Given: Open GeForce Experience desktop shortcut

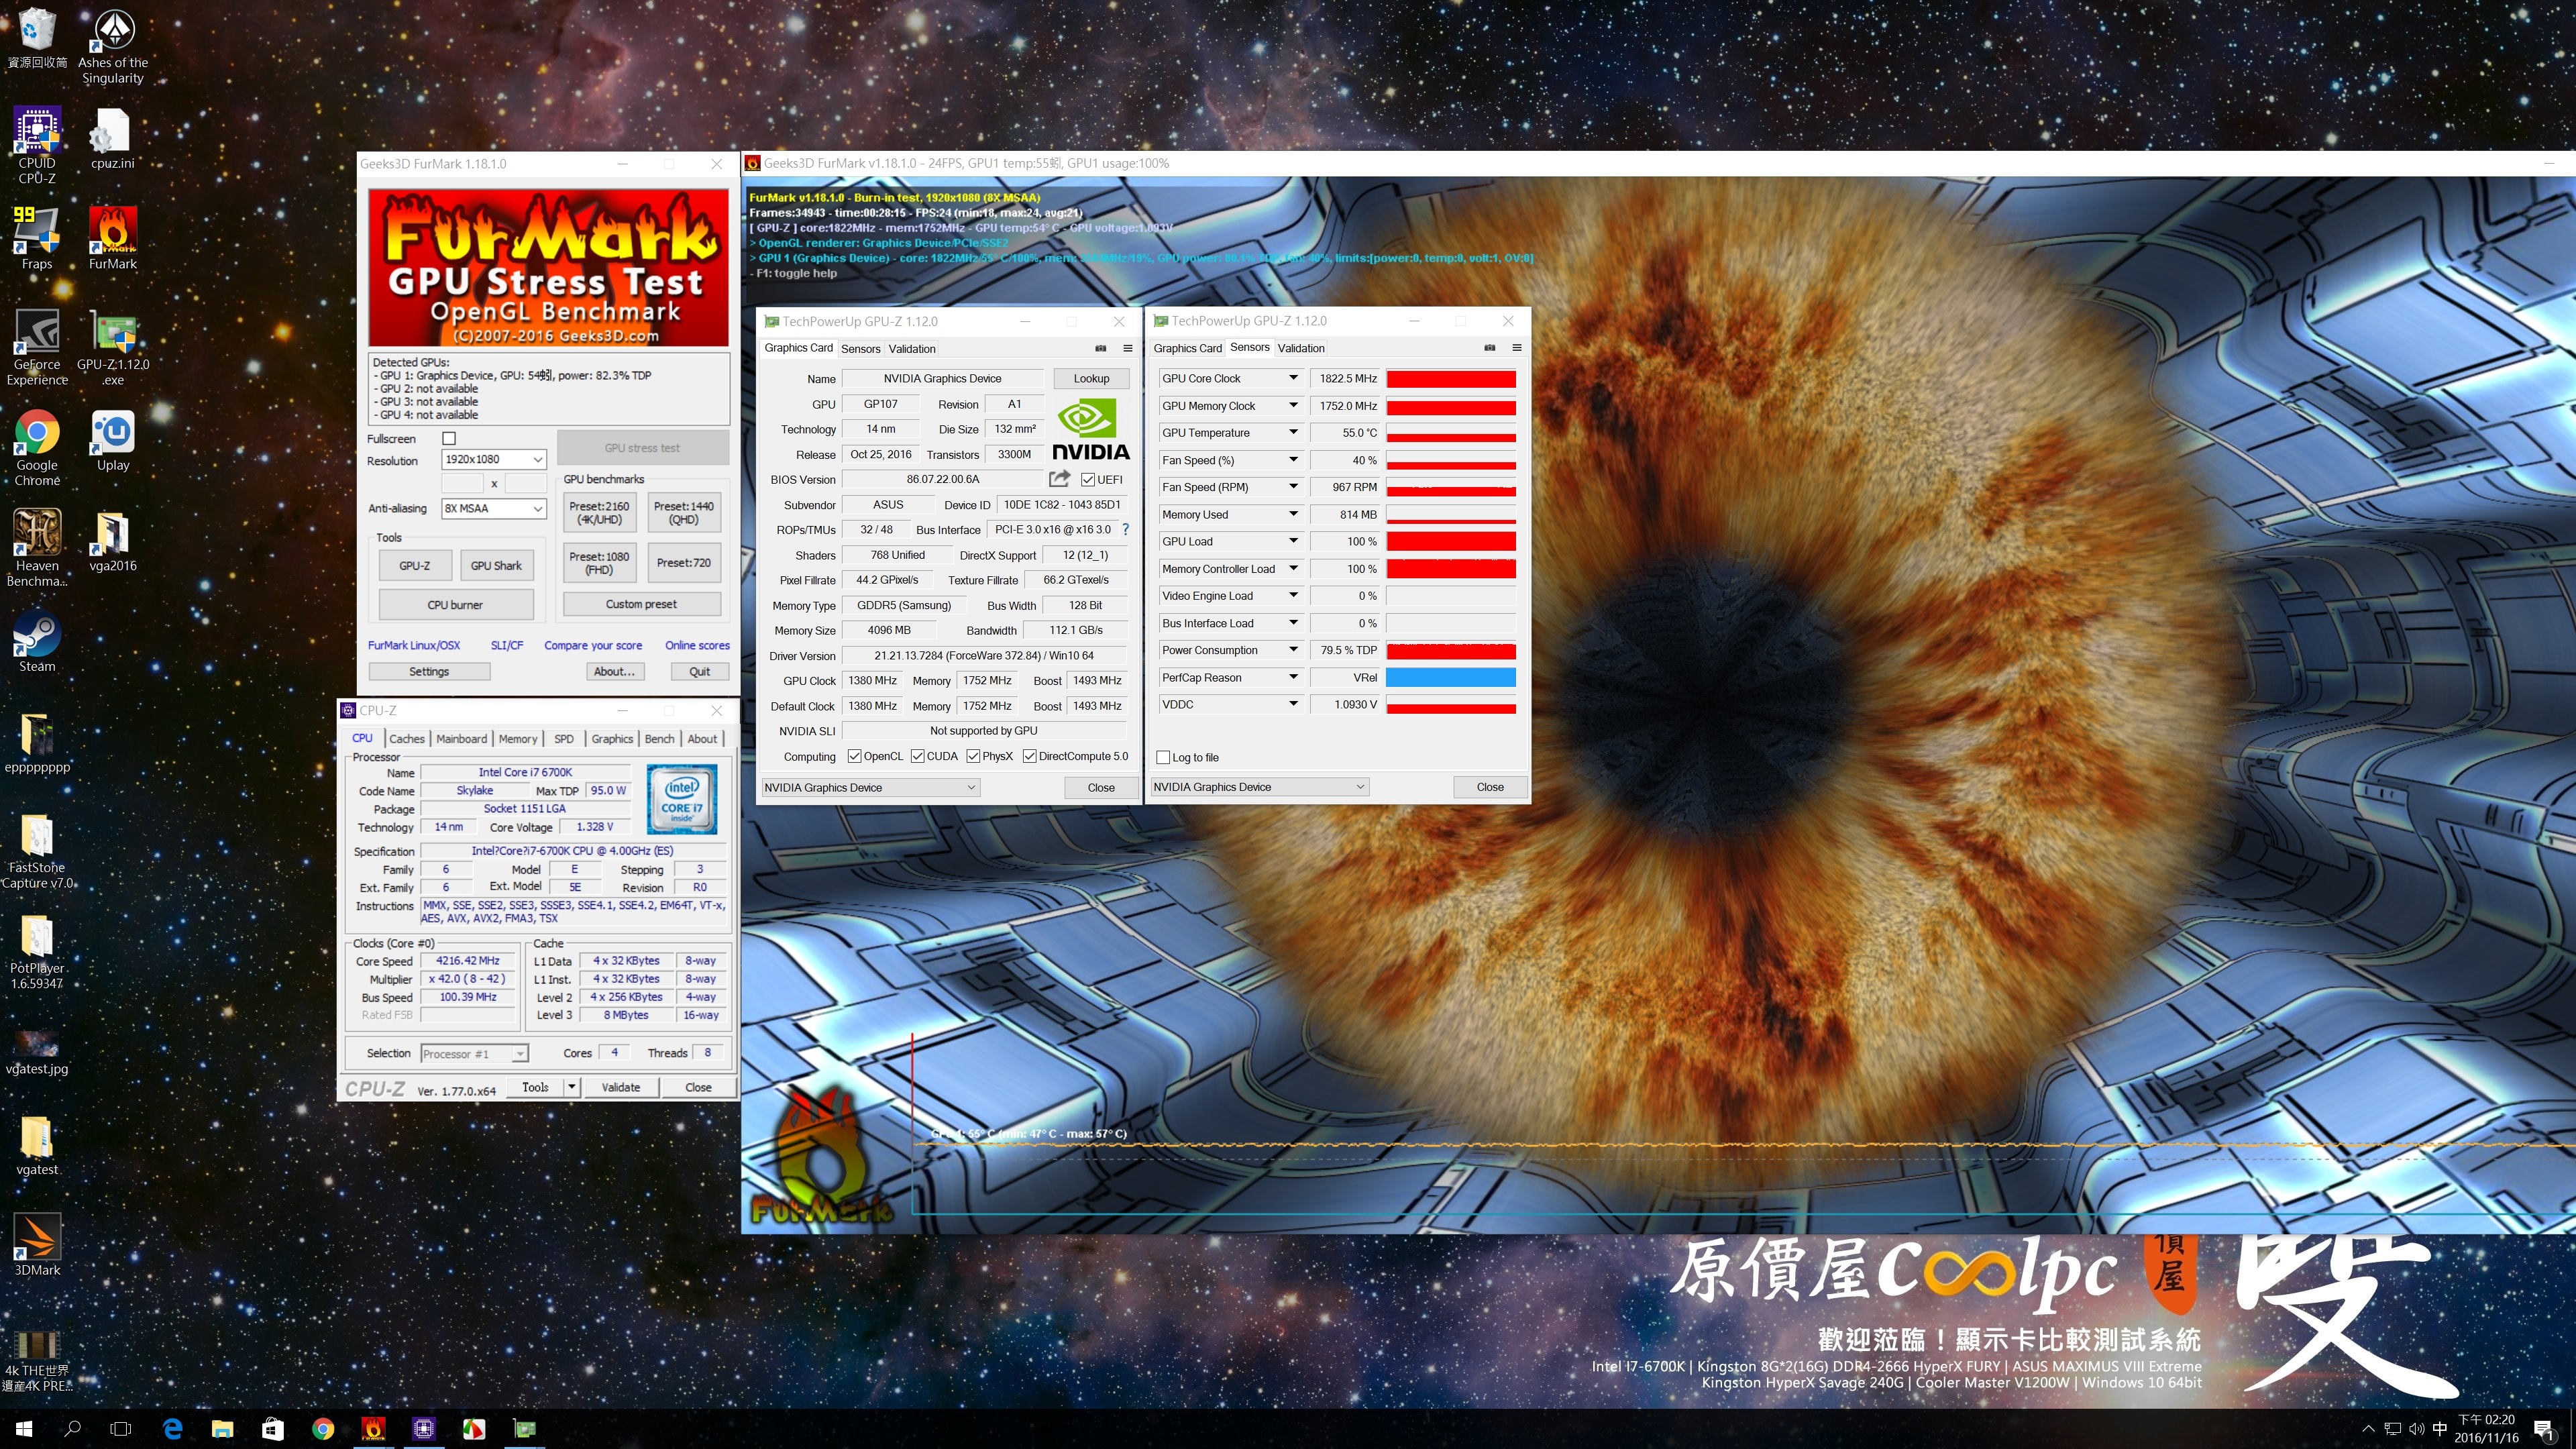Looking at the screenshot, I should 37,347.
